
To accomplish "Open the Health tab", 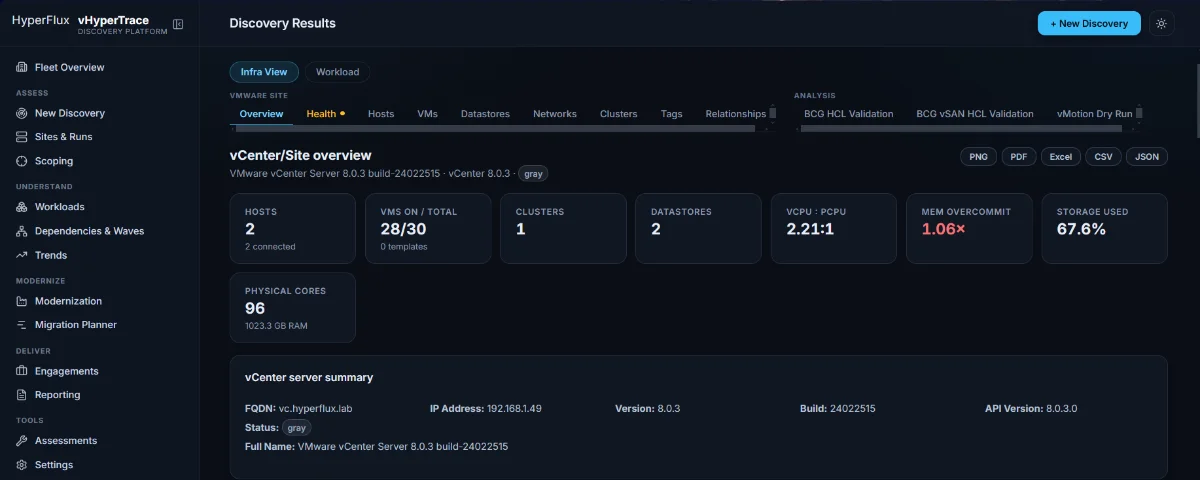I will [325, 114].
